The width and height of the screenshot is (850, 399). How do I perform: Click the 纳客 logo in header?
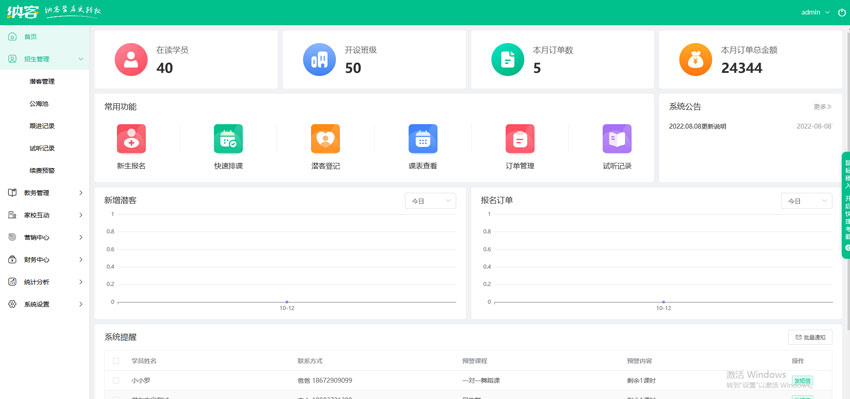(x=23, y=11)
